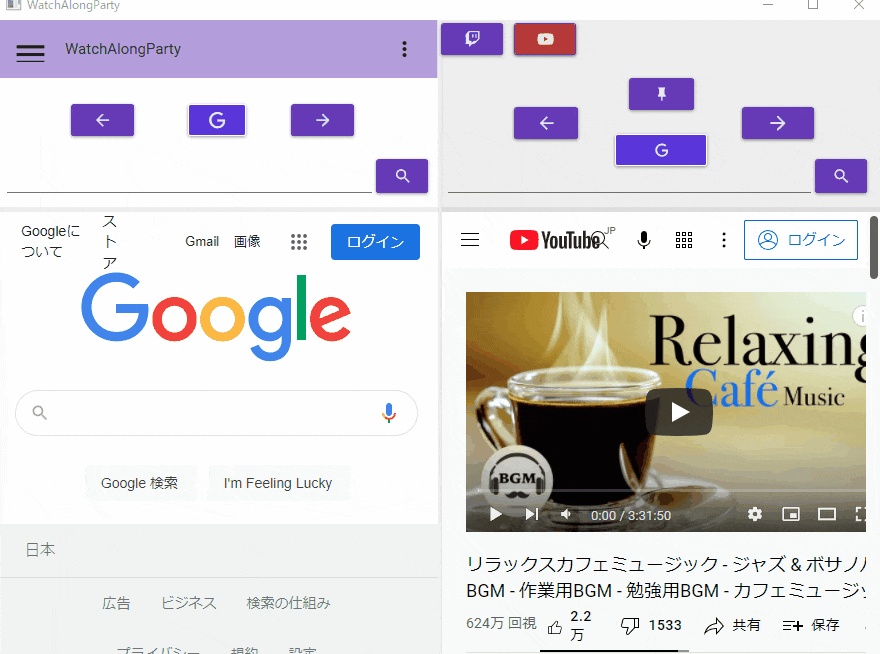Focus the right pane URL input field

pos(629,181)
